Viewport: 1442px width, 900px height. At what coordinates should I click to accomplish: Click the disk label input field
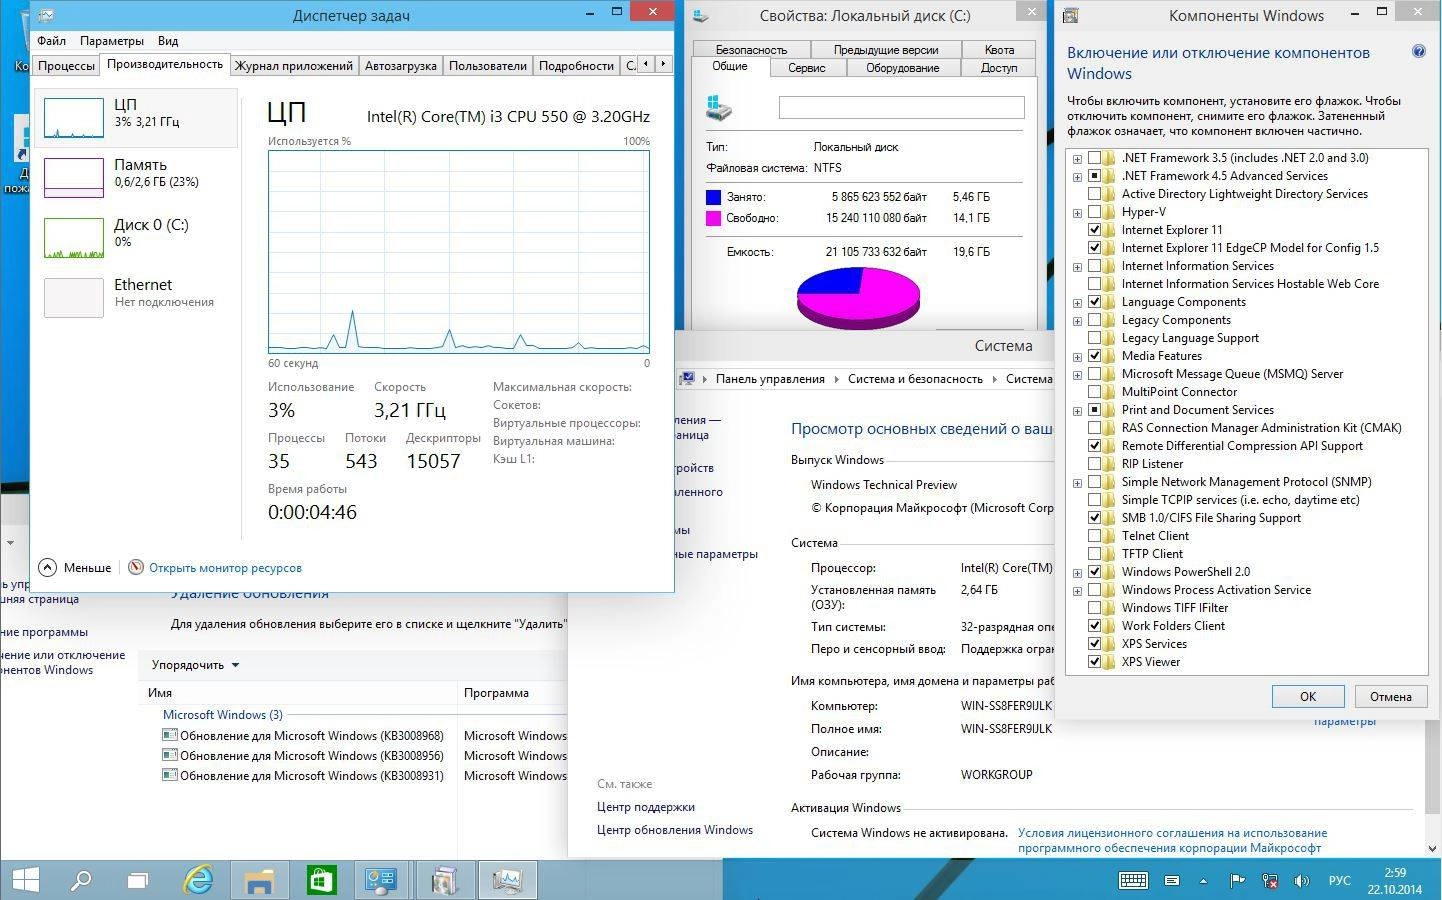[x=901, y=107]
